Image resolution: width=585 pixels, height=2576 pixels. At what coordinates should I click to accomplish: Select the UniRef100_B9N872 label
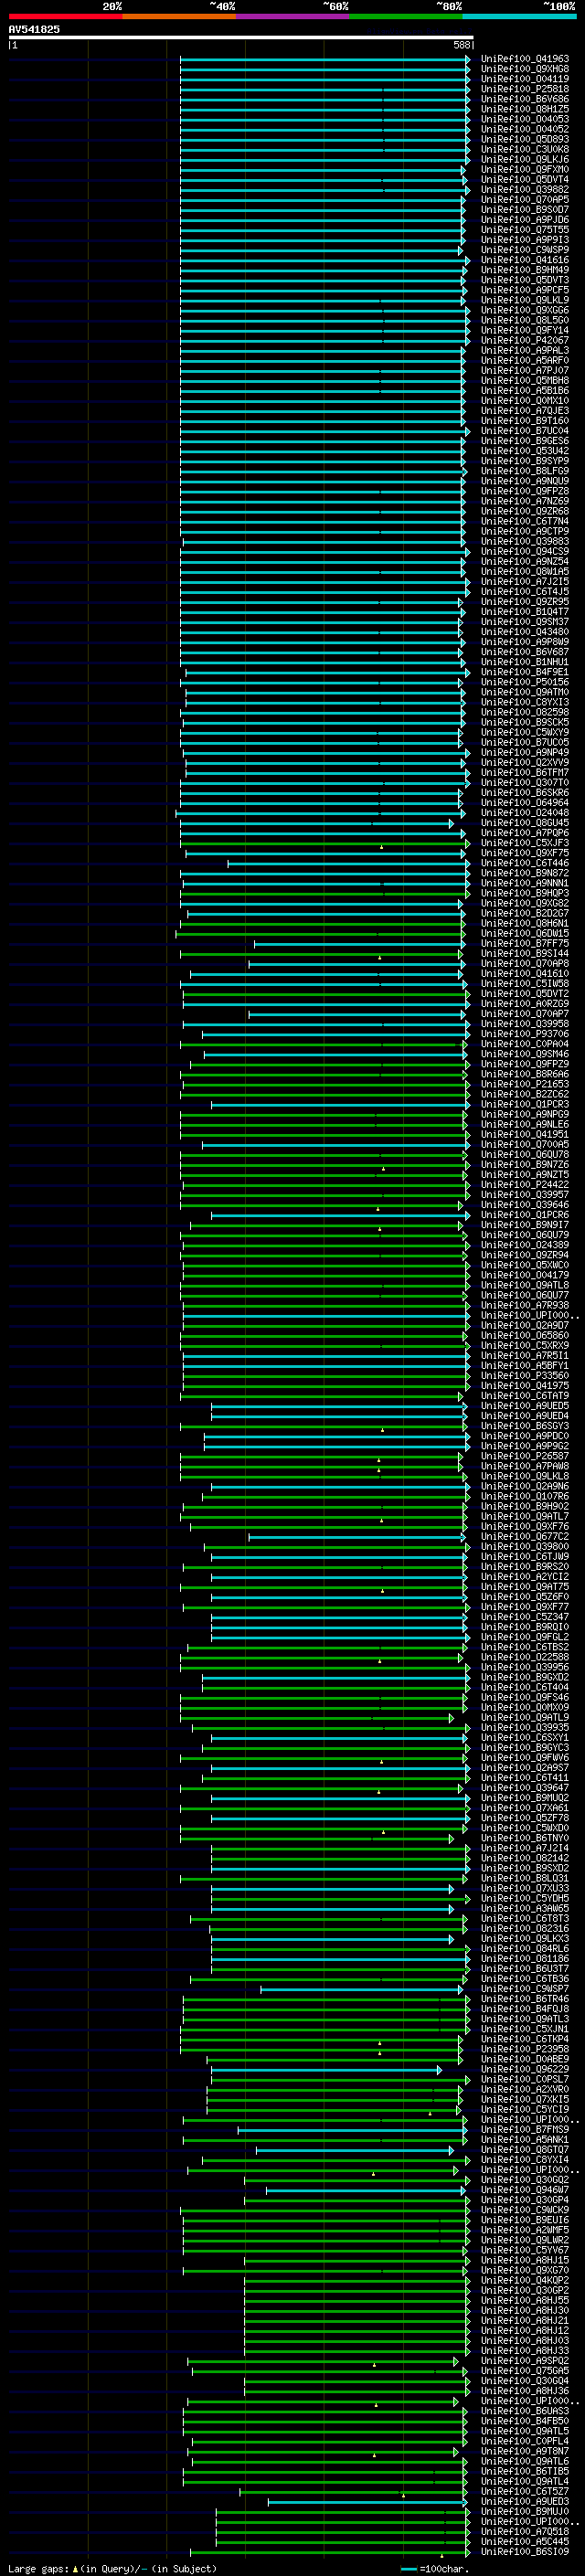[524, 873]
